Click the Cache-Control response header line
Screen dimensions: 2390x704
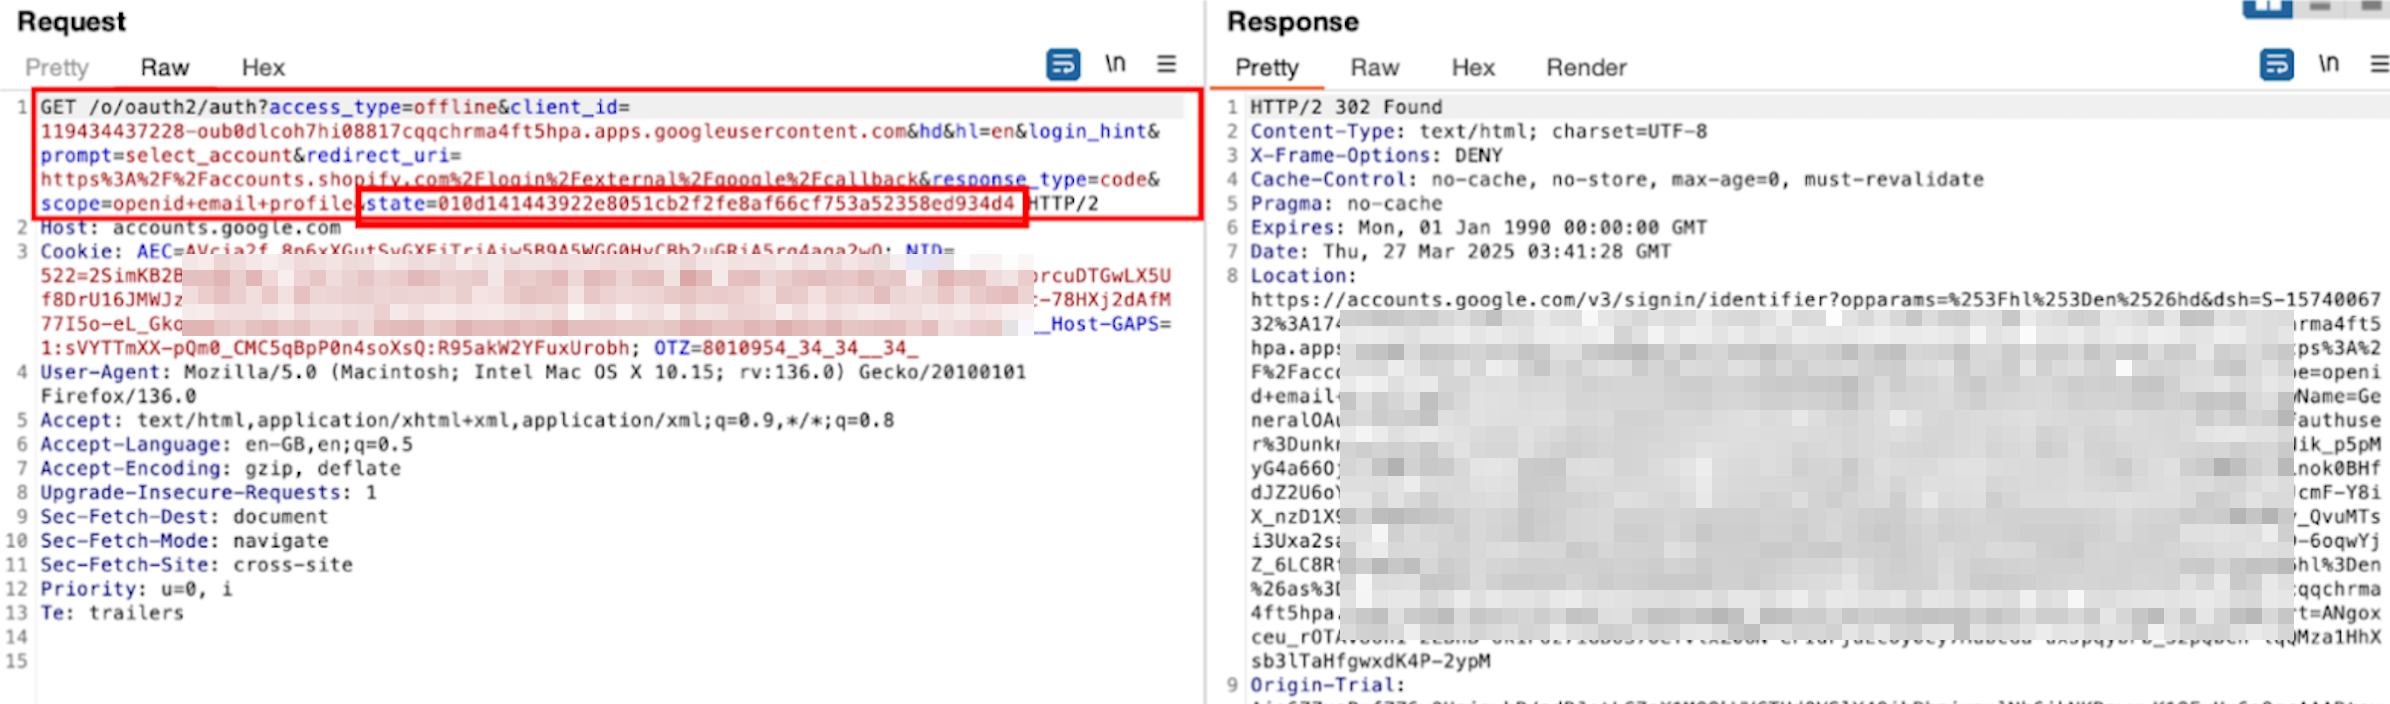(x=1617, y=180)
